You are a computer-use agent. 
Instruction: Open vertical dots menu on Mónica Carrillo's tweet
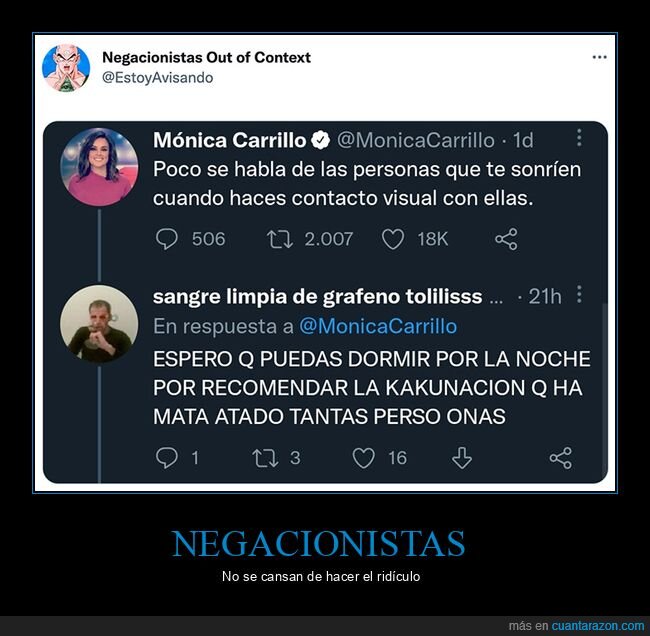[x=579, y=138]
